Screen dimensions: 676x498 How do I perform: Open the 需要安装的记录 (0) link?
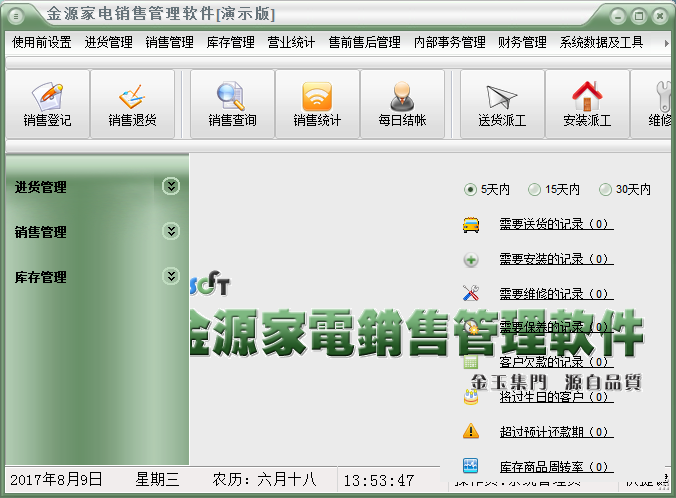pyautogui.click(x=556, y=259)
